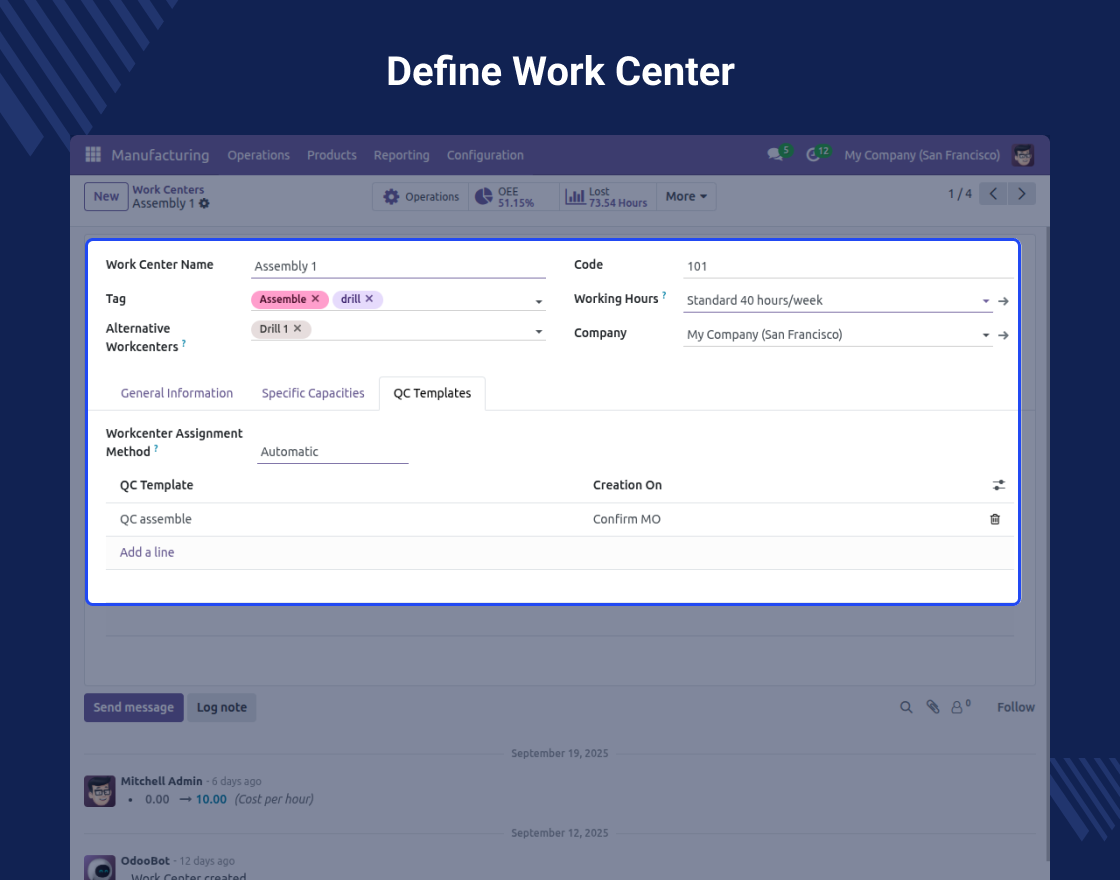Viewport: 1120px width, 880px height.
Task: Open the Lost 73.54 Hours stat button
Action: 607,196
